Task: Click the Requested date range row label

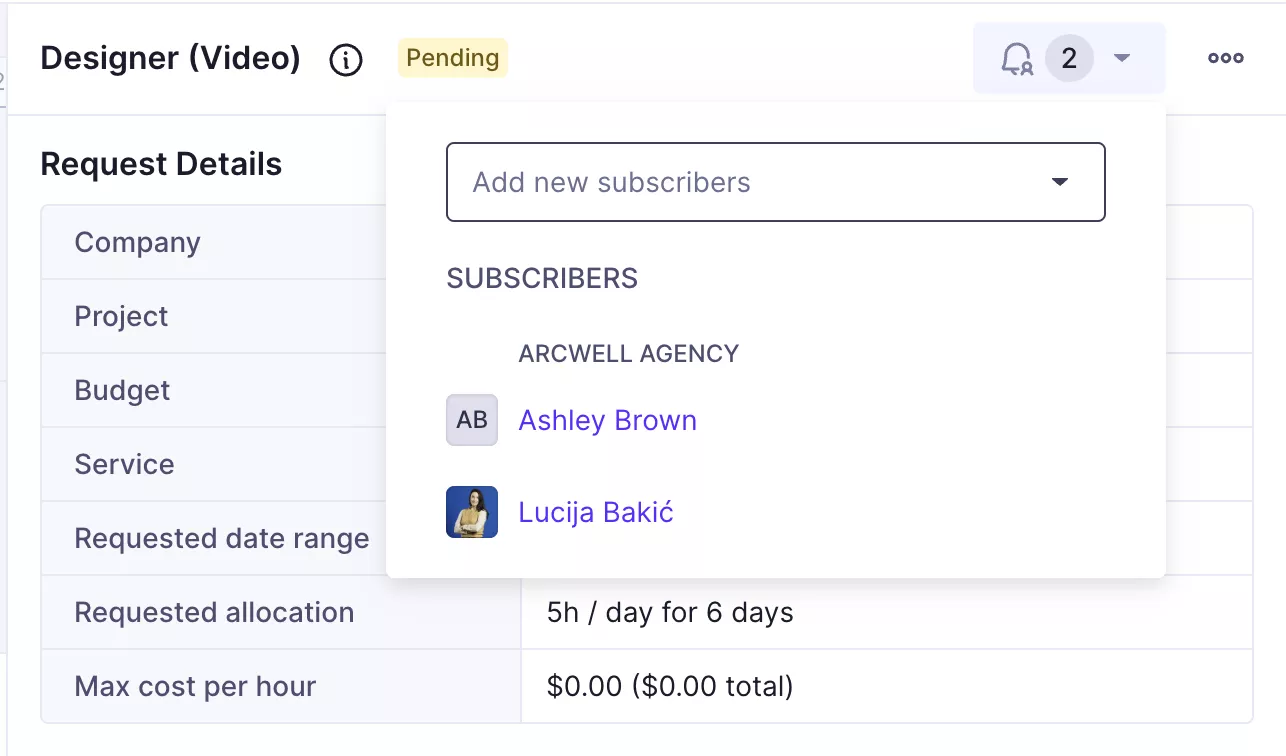Action: pyautogui.click(x=222, y=538)
